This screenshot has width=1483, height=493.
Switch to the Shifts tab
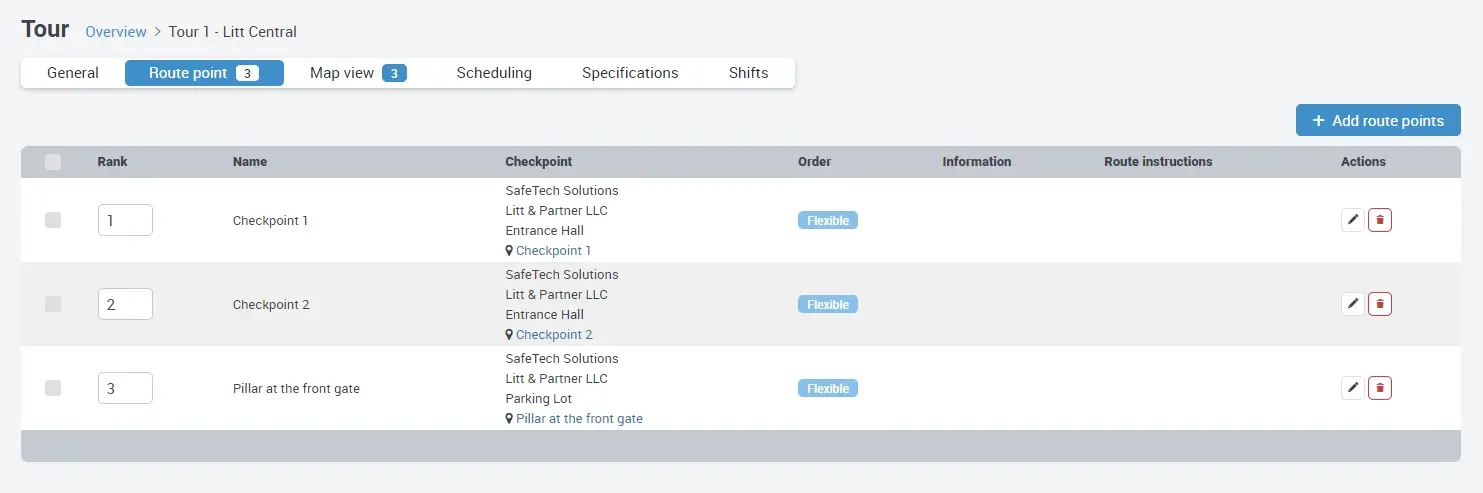click(x=749, y=73)
